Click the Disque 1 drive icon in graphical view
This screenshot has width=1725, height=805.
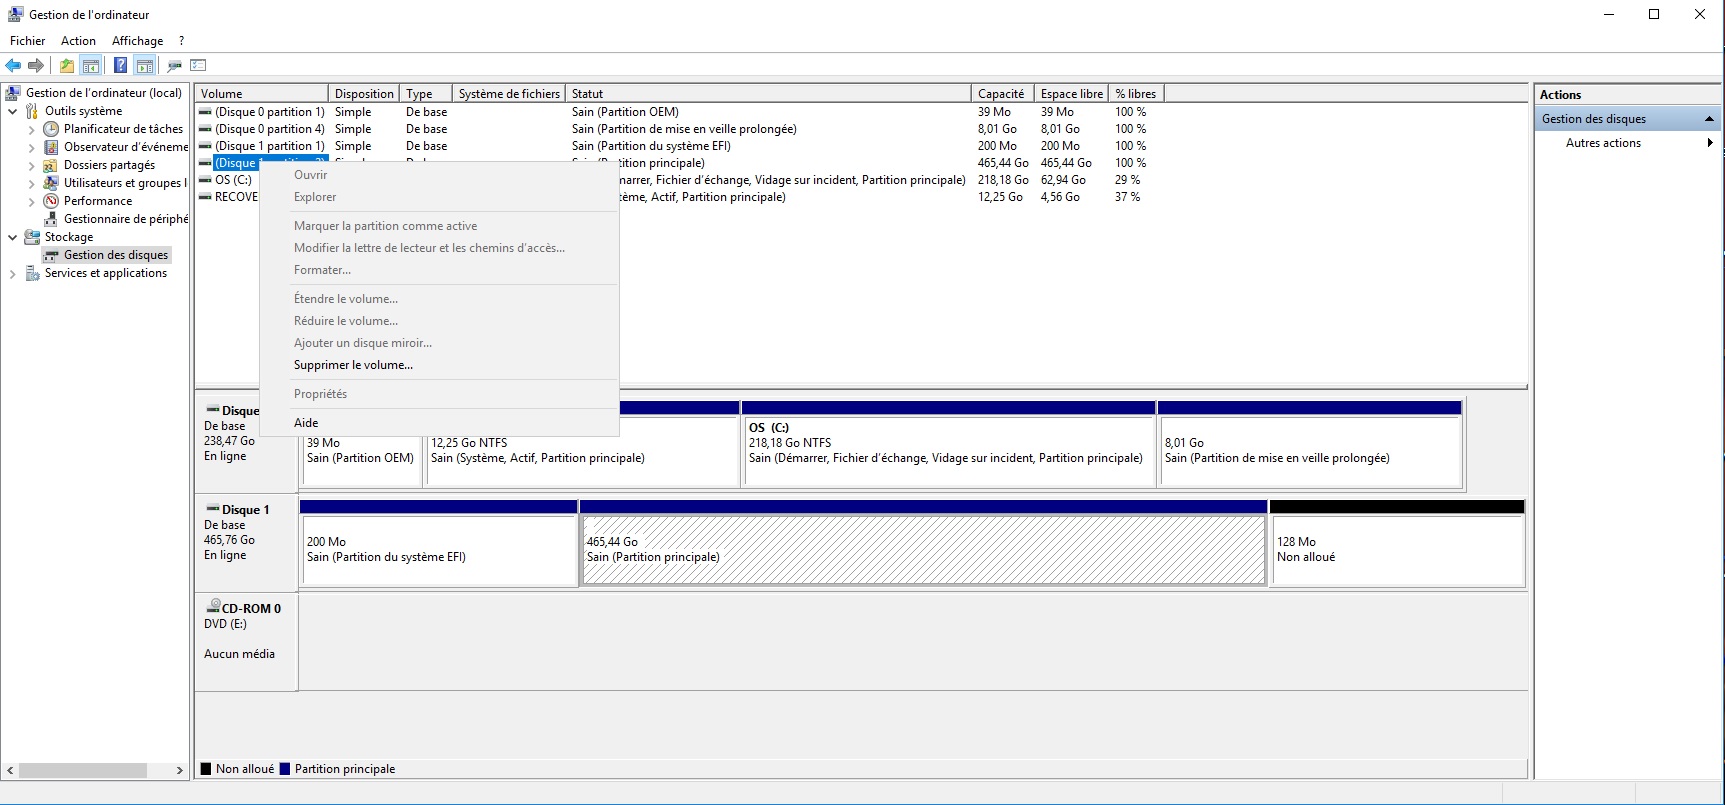pyautogui.click(x=213, y=509)
